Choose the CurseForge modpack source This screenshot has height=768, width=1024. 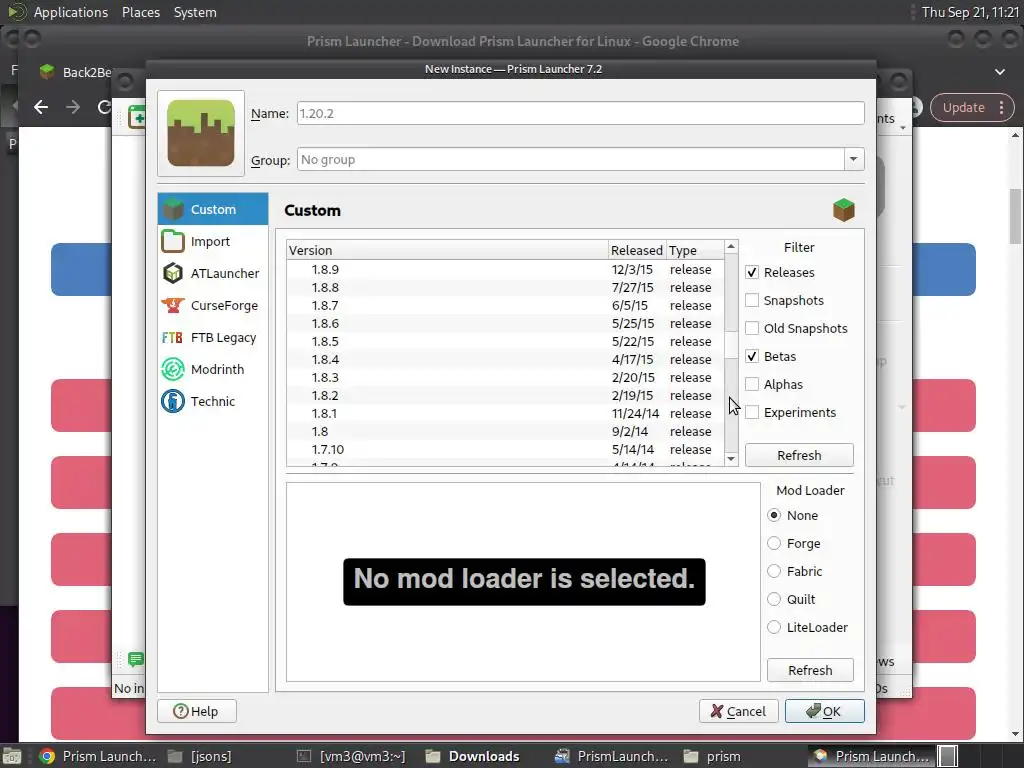click(x=213, y=305)
